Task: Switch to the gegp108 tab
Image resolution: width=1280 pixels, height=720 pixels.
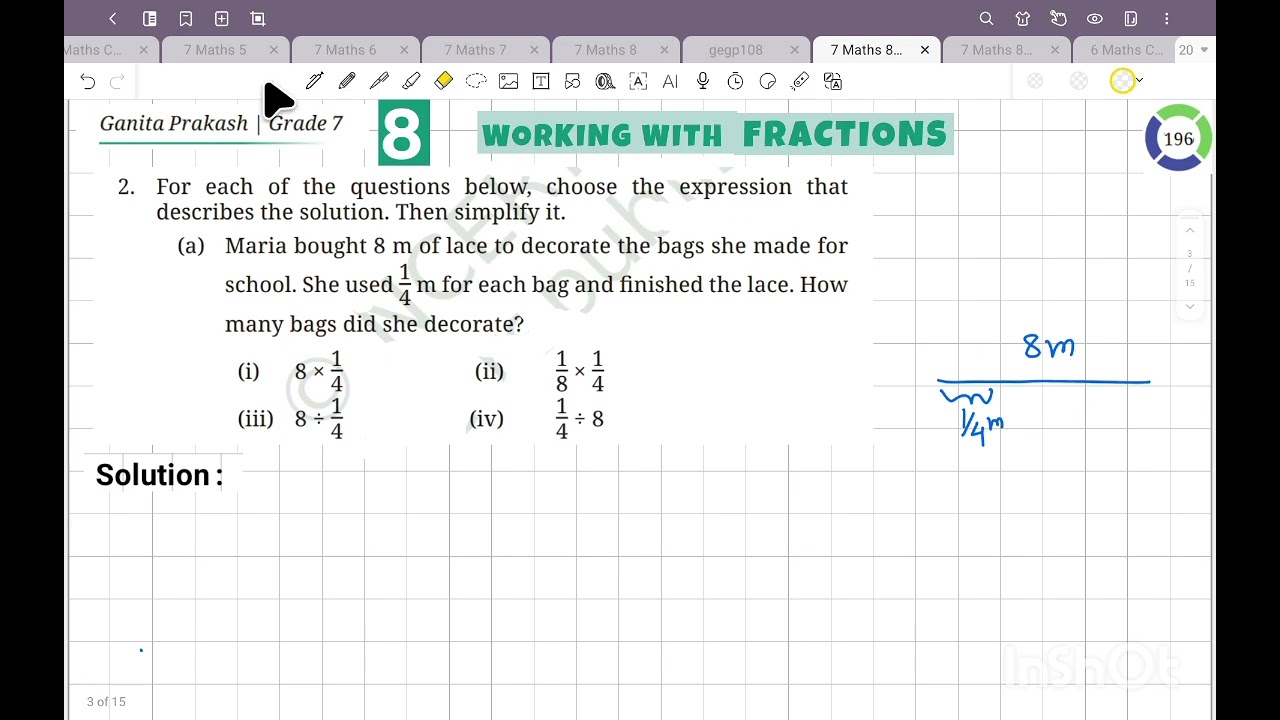Action: click(x=736, y=50)
